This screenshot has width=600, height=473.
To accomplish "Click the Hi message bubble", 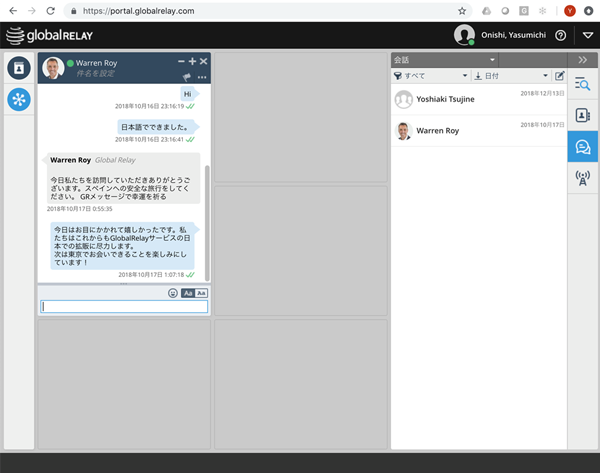I will (x=190, y=94).
